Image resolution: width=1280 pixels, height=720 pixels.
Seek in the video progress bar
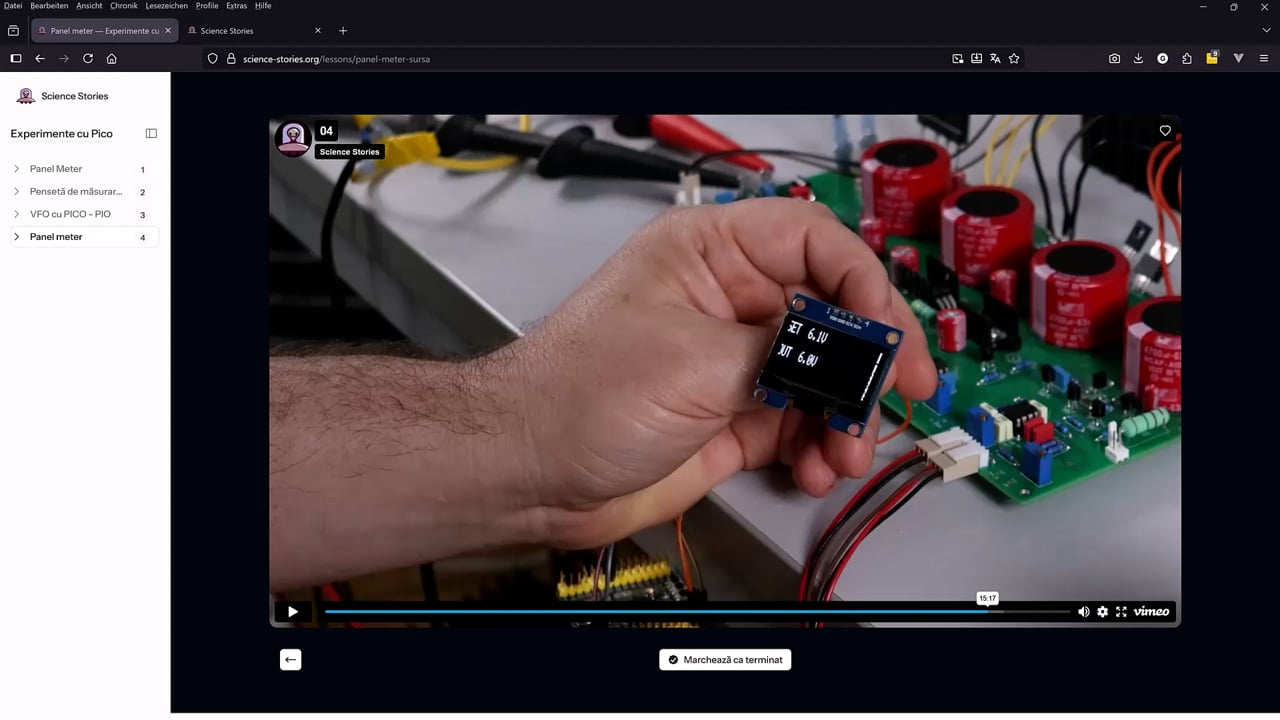pos(697,612)
